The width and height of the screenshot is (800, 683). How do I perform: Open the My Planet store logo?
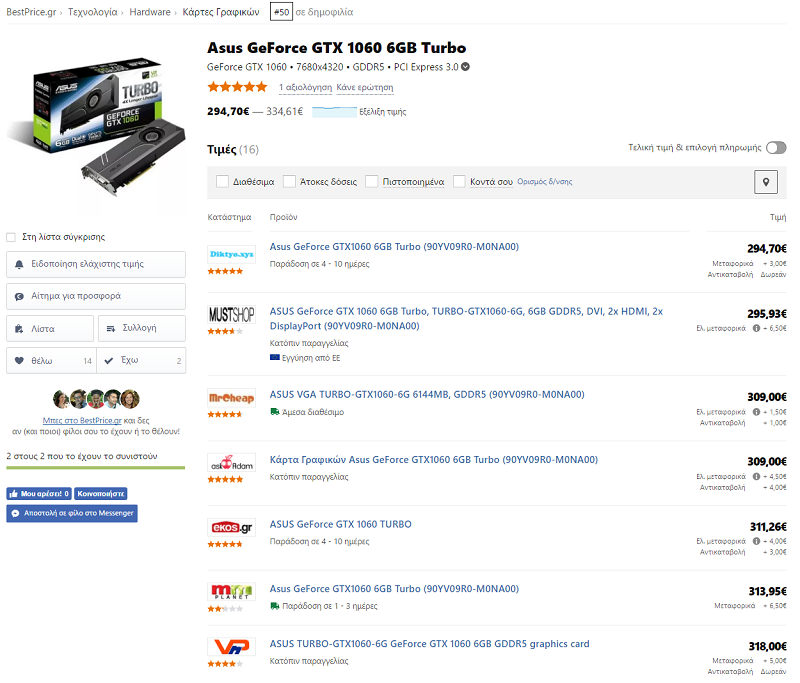point(232,592)
